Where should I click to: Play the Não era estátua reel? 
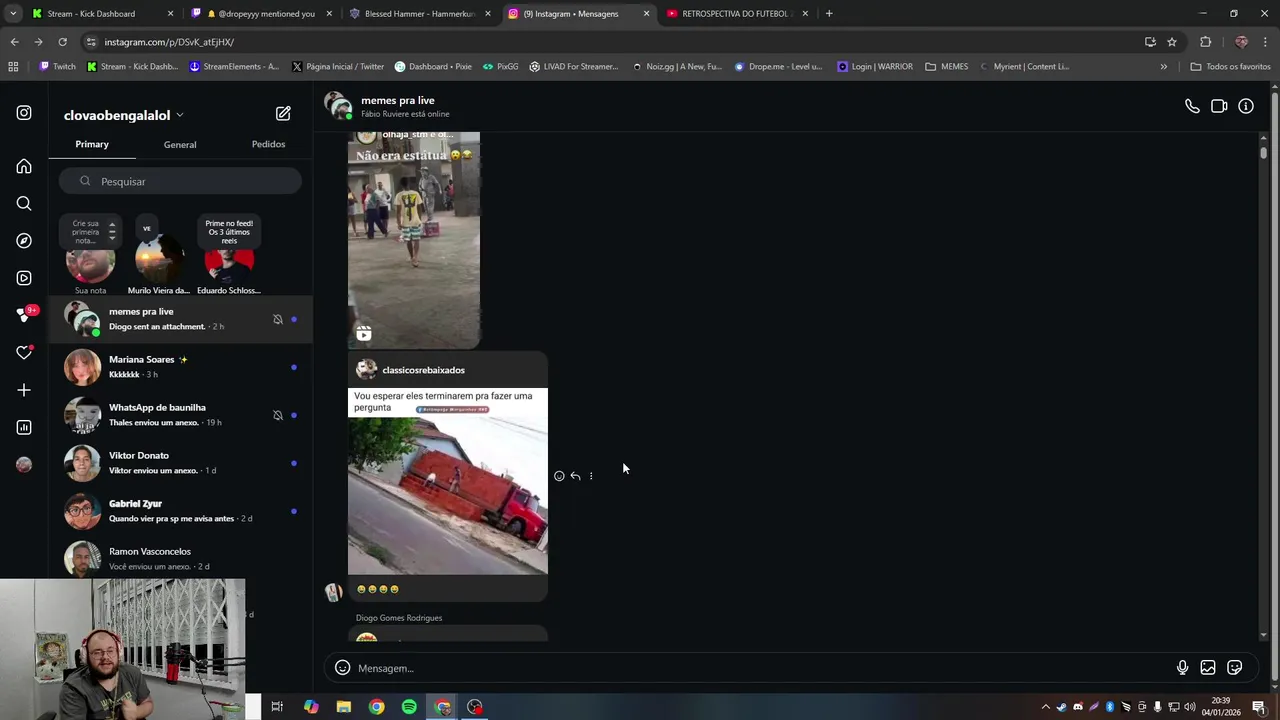coord(414,240)
